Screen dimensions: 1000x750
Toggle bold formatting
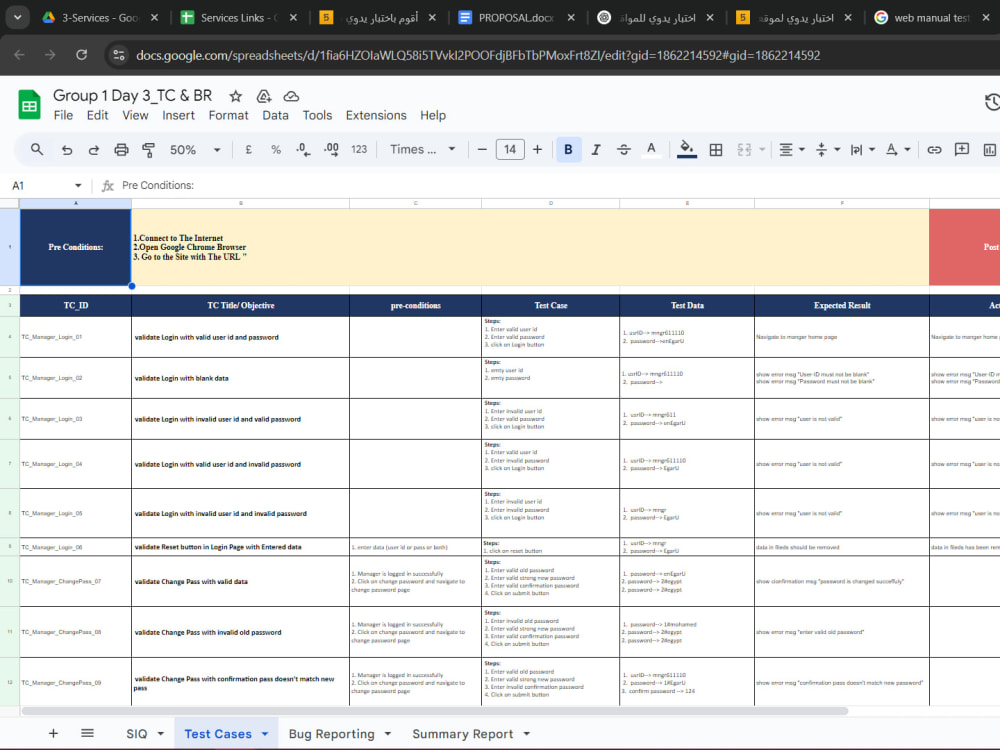click(568, 149)
